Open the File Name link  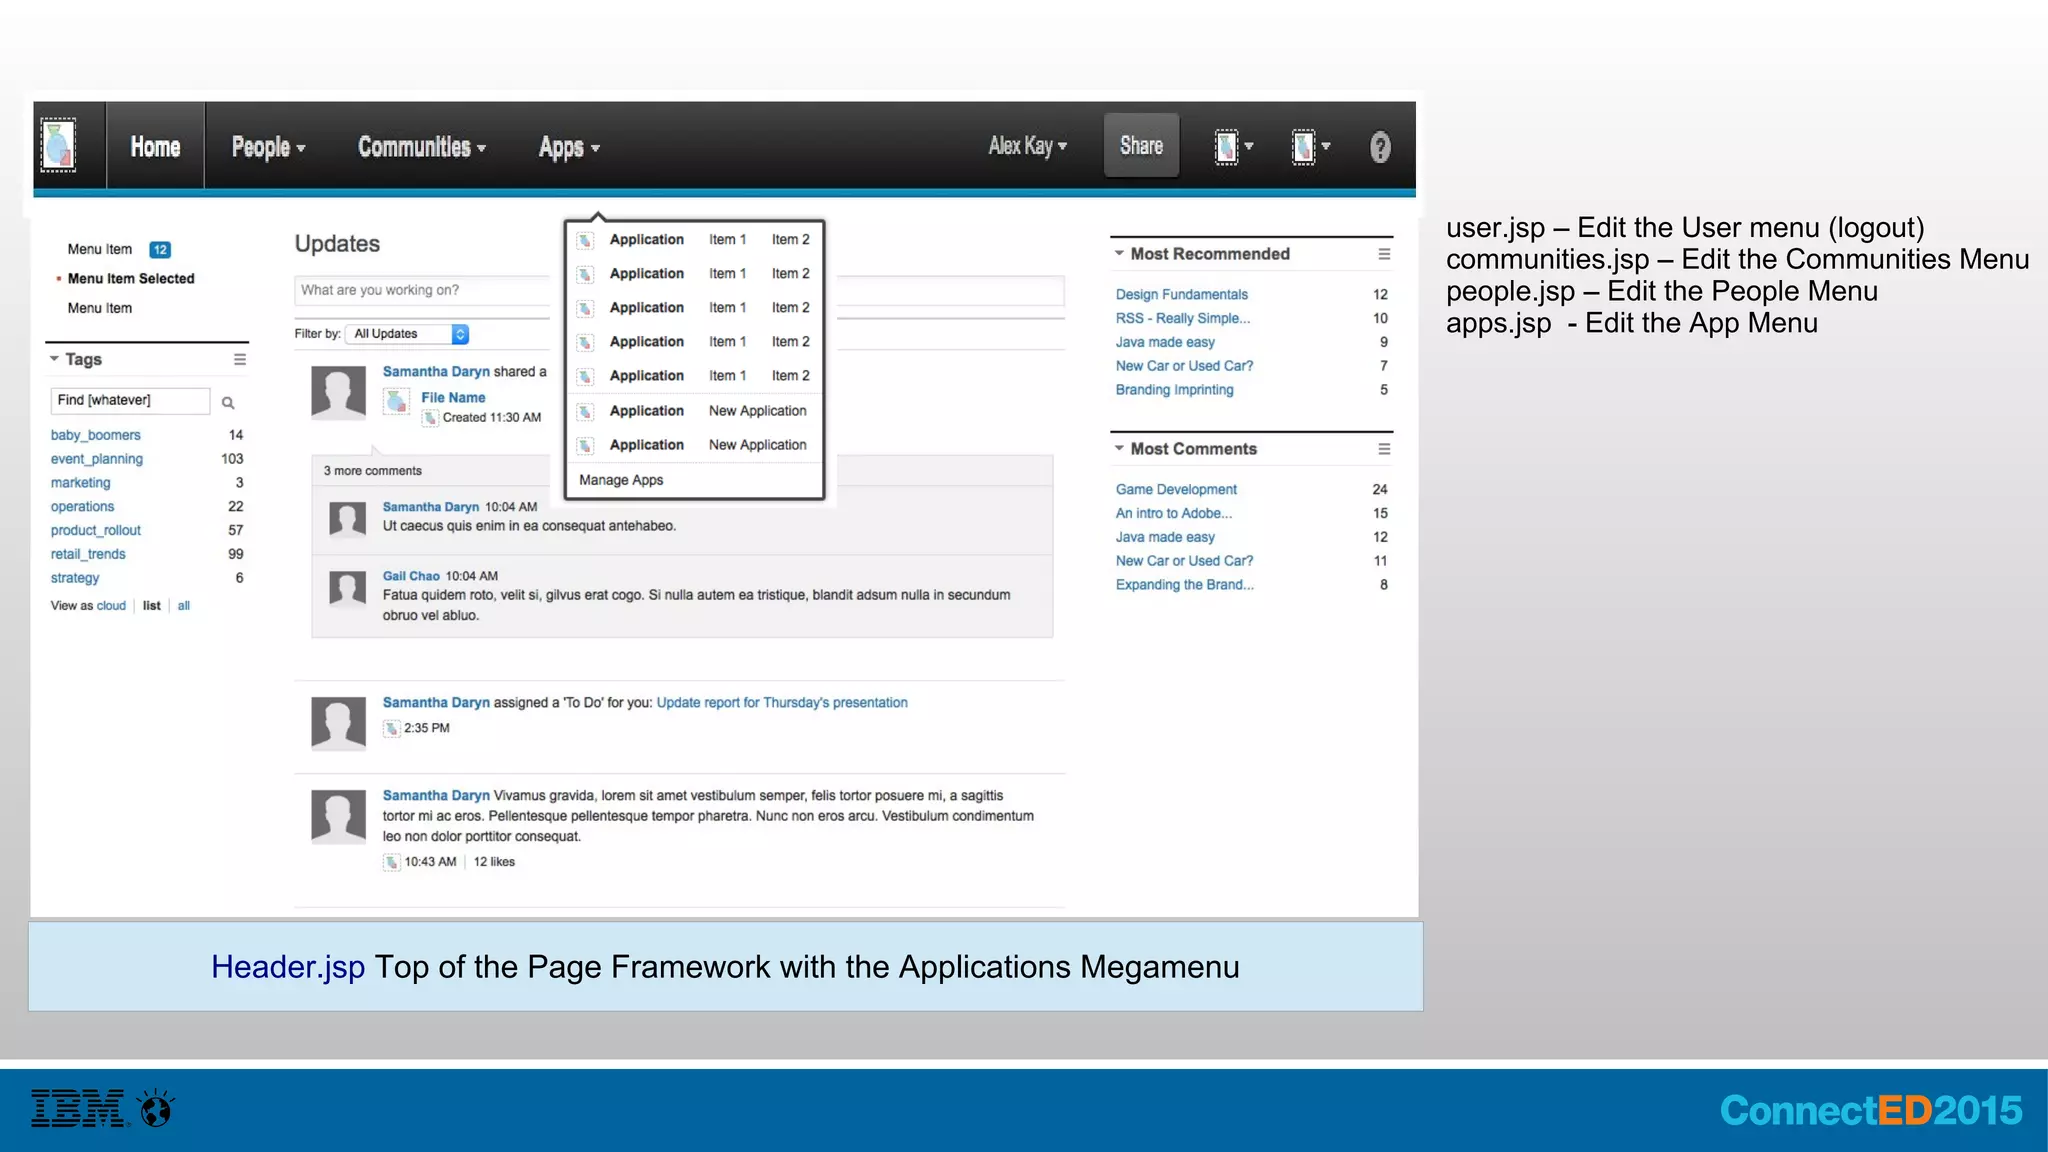pyautogui.click(x=453, y=398)
